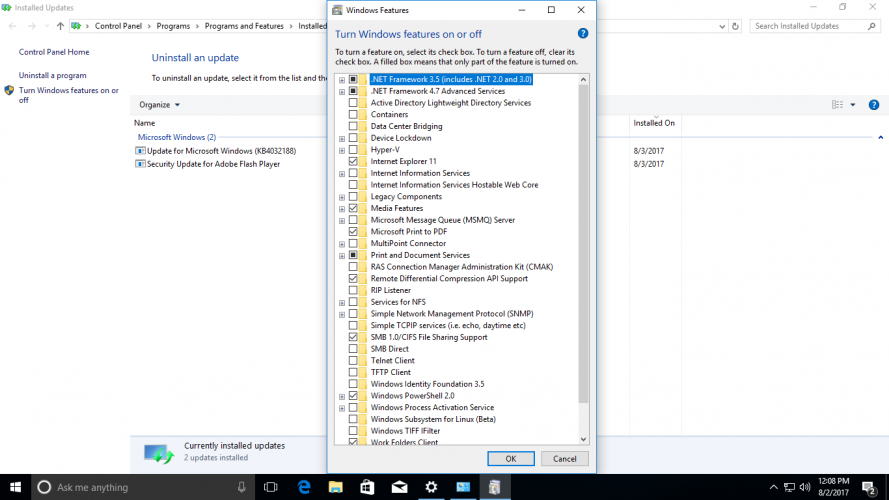Select KB4032188 update icon
This screenshot has width=889, height=500.
pyautogui.click(x=140, y=151)
